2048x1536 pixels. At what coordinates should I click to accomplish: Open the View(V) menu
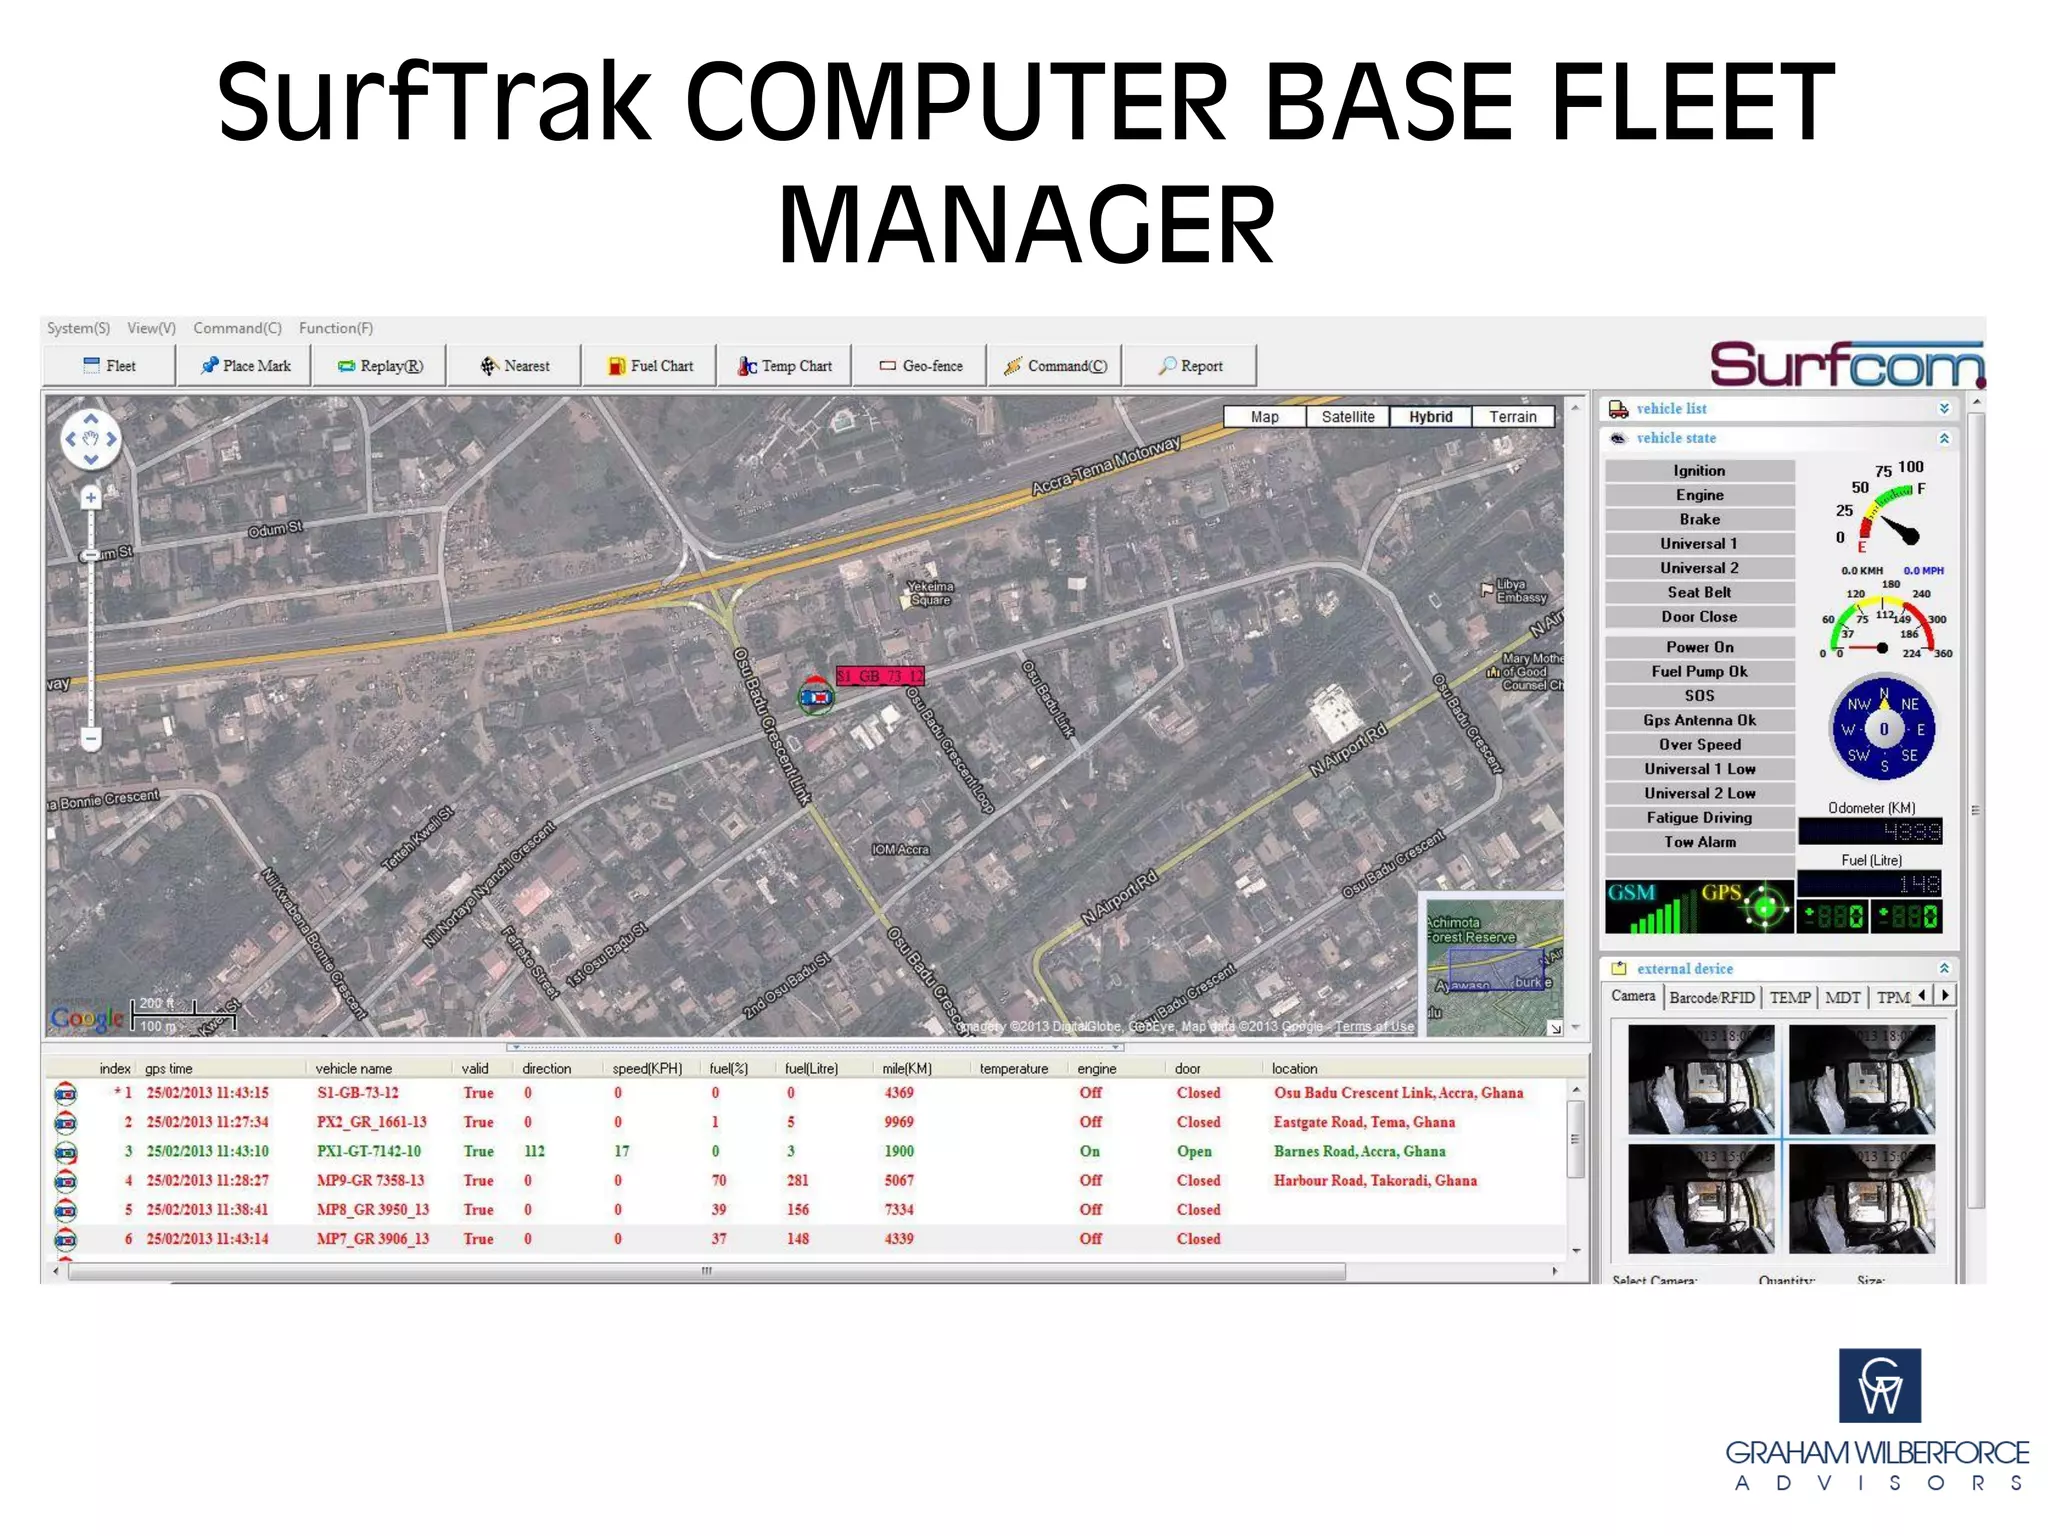click(x=151, y=328)
